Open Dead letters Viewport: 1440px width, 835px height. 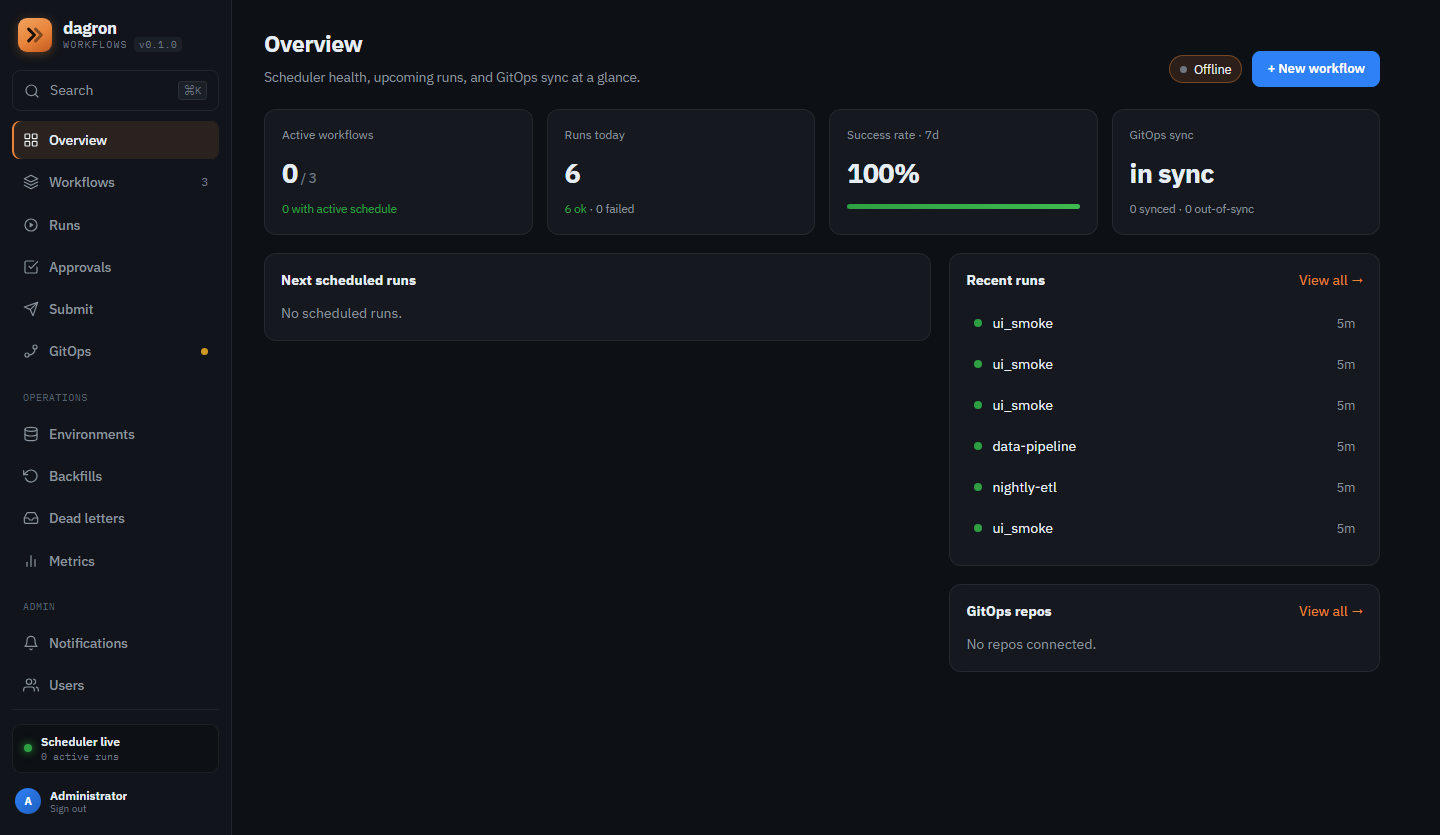[x=116, y=518]
